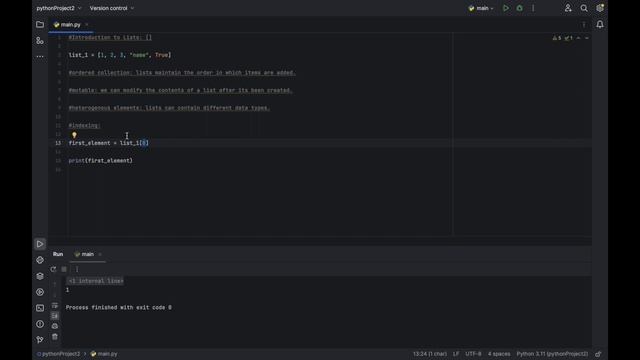Click the print(first_element) line
Image resolution: width=640 pixels, height=360 pixels.
(x=100, y=160)
